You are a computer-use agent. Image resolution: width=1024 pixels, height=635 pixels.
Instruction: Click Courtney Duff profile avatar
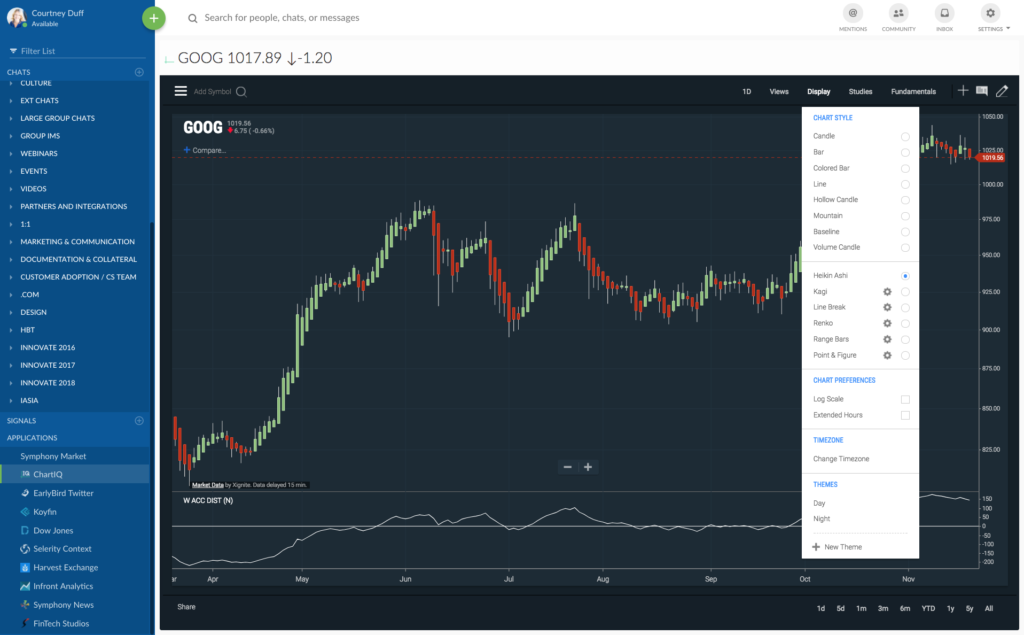(16, 18)
